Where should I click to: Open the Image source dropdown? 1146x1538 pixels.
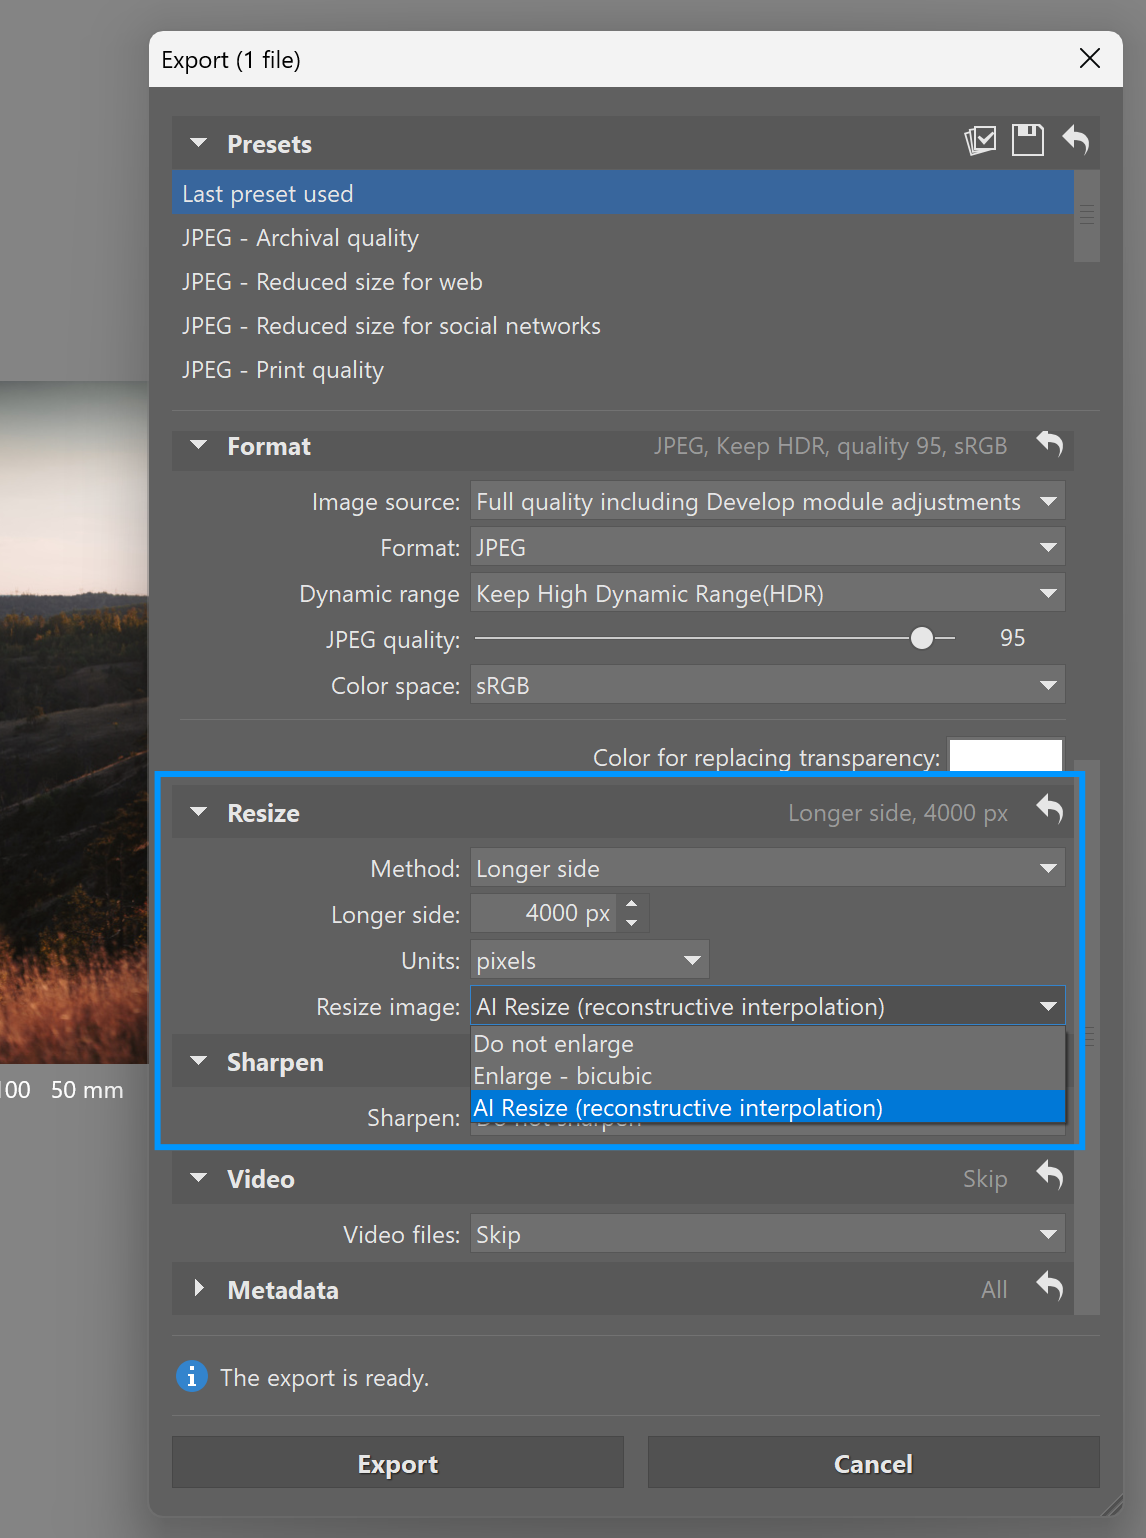[767, 501]
